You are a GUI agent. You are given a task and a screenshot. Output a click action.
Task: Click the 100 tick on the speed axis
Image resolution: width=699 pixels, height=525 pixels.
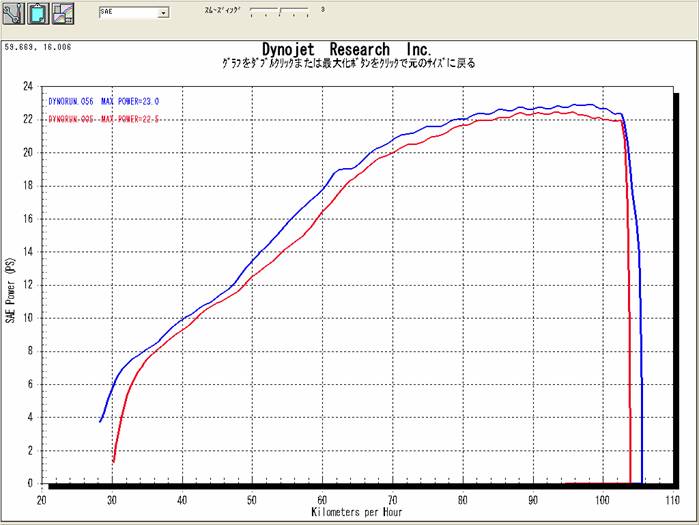601,498
